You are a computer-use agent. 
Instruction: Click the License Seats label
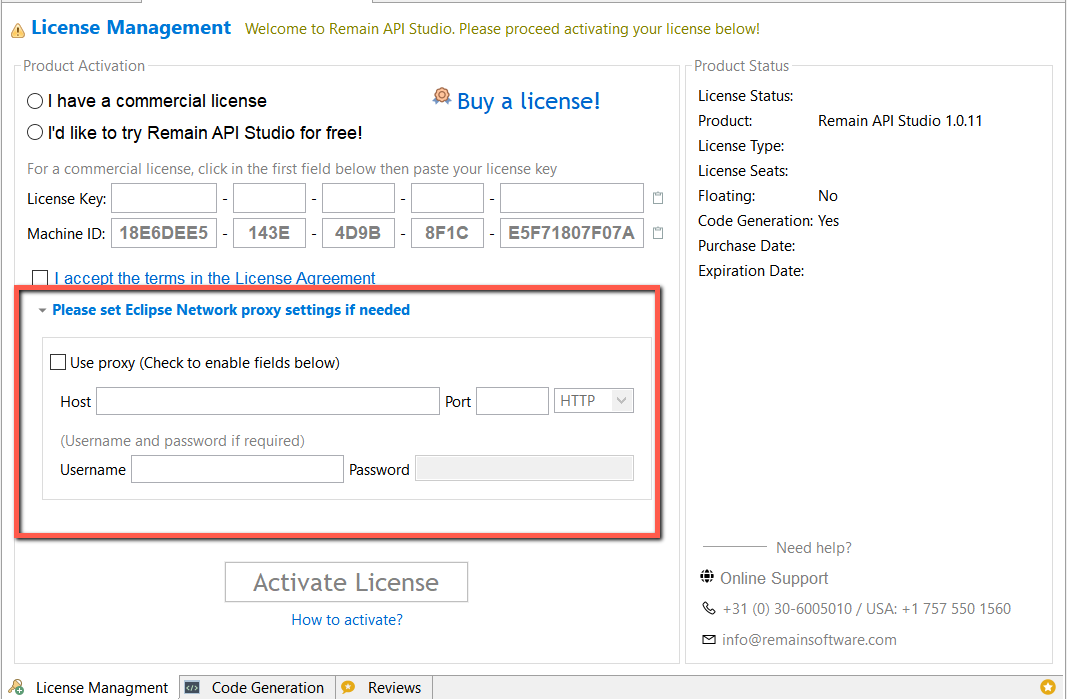click(x=743, y=171)
